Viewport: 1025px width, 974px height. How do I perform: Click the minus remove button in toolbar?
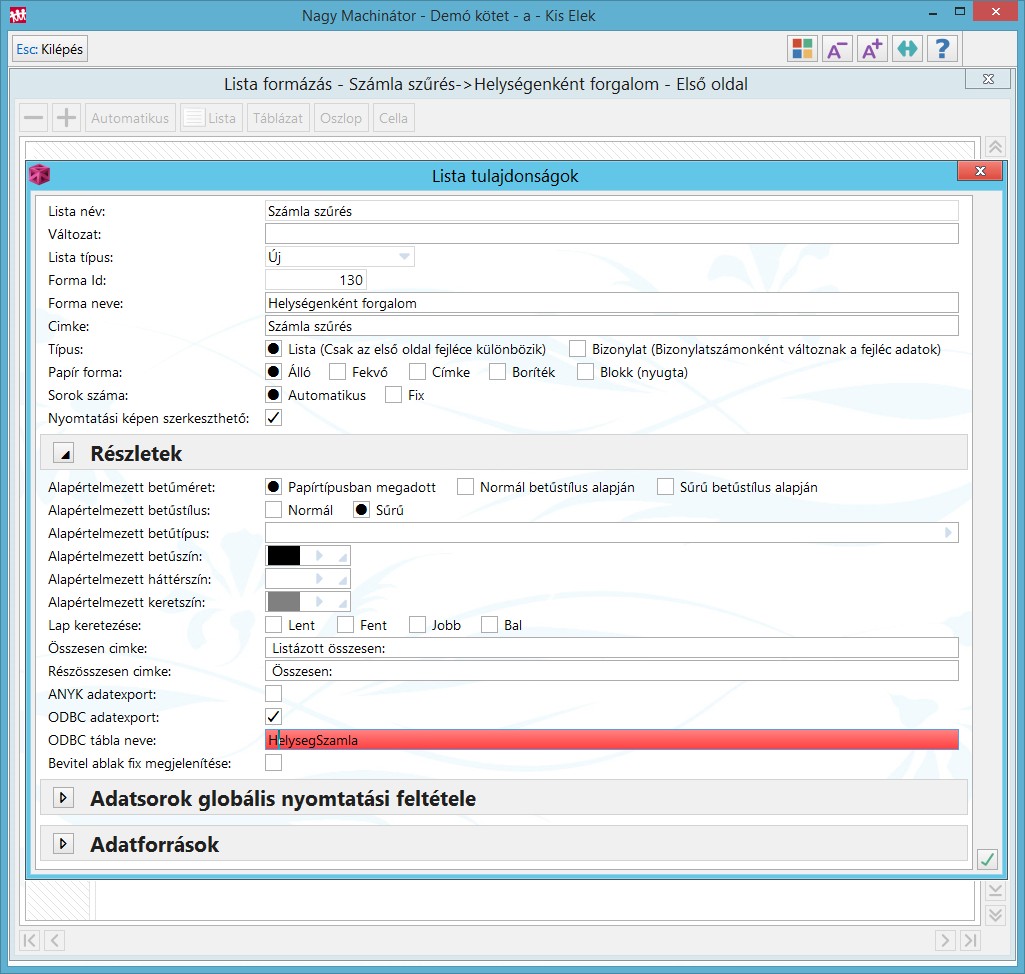point(33,118)
